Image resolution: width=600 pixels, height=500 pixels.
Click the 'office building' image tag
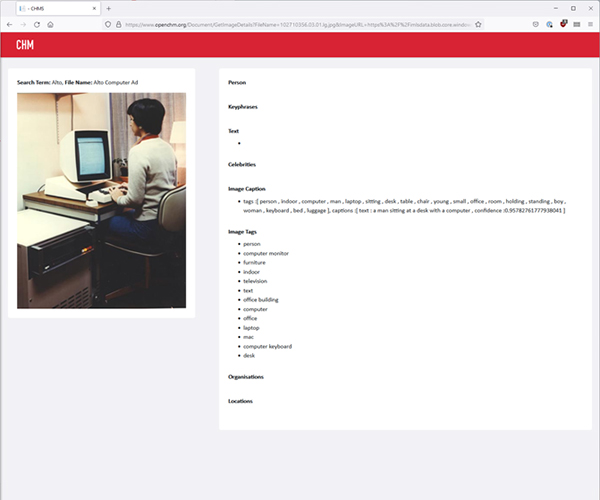[261, 300]
